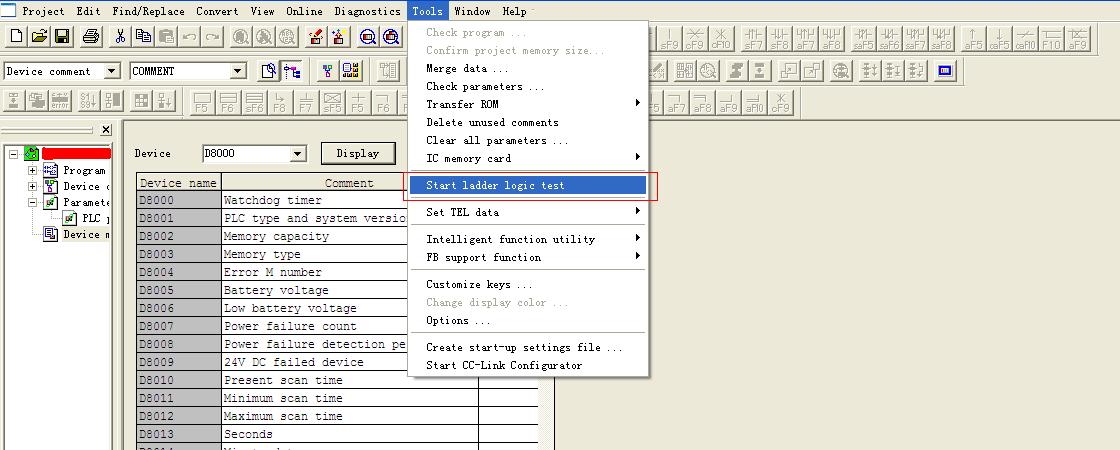
Task: Click the Cut scissors icon
Action: 121,37
